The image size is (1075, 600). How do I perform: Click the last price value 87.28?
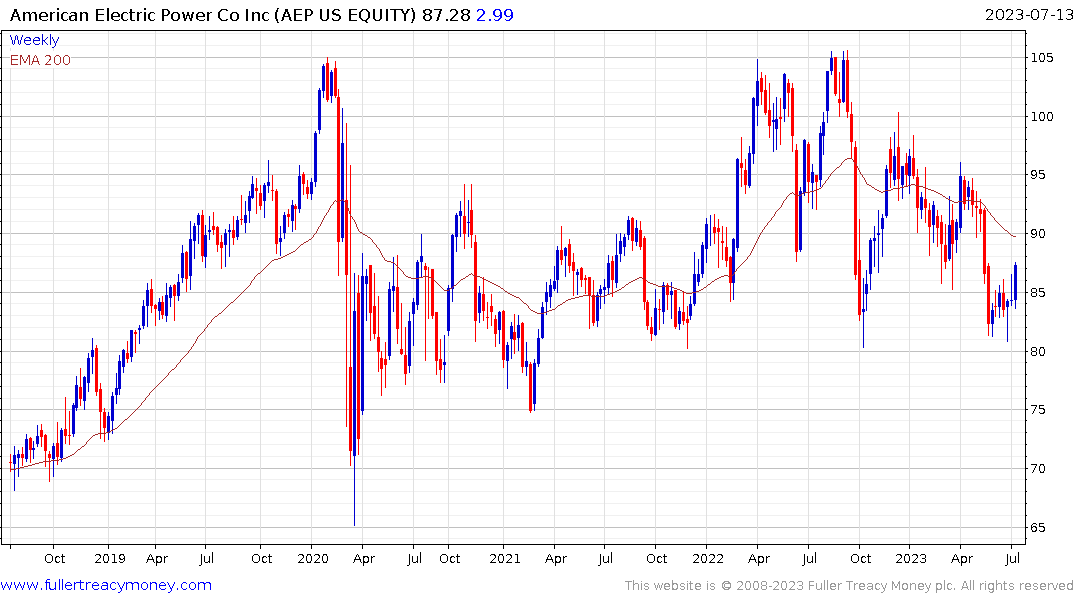446,15
